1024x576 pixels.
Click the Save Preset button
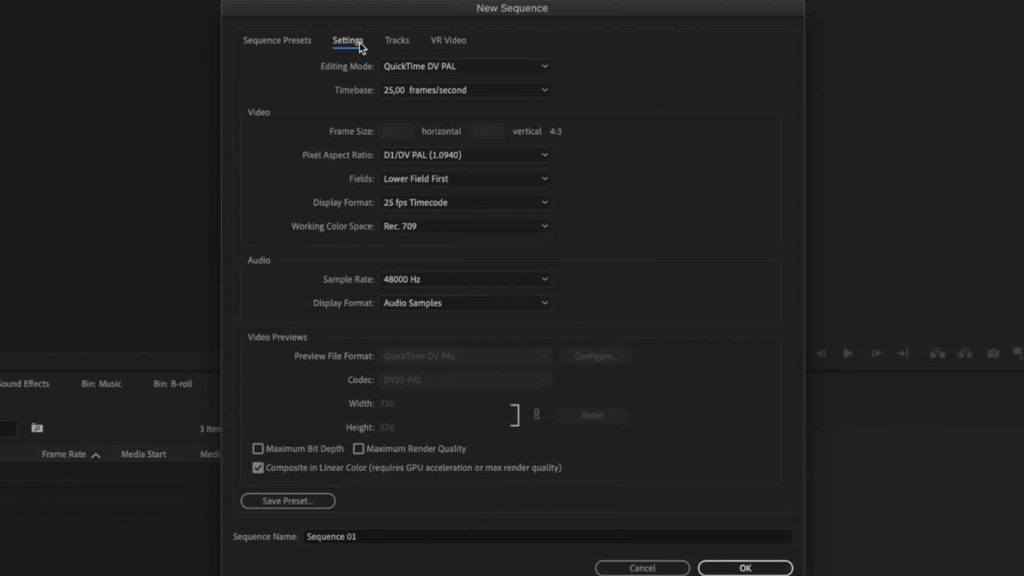coord(288,501)
